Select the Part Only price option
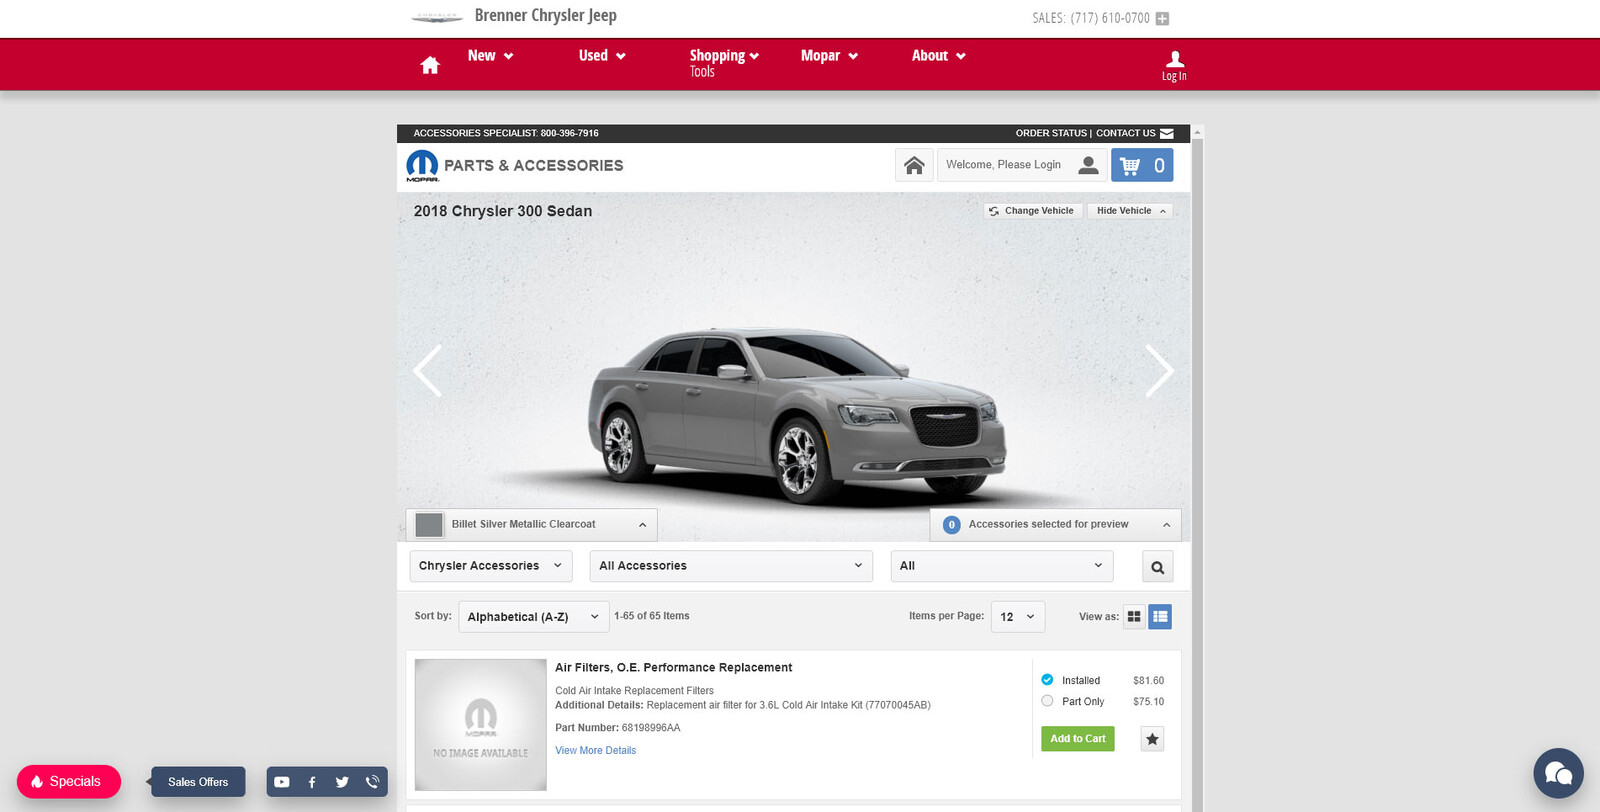This screenshot has height=812, width=1600. click(x=1047, y=701)
